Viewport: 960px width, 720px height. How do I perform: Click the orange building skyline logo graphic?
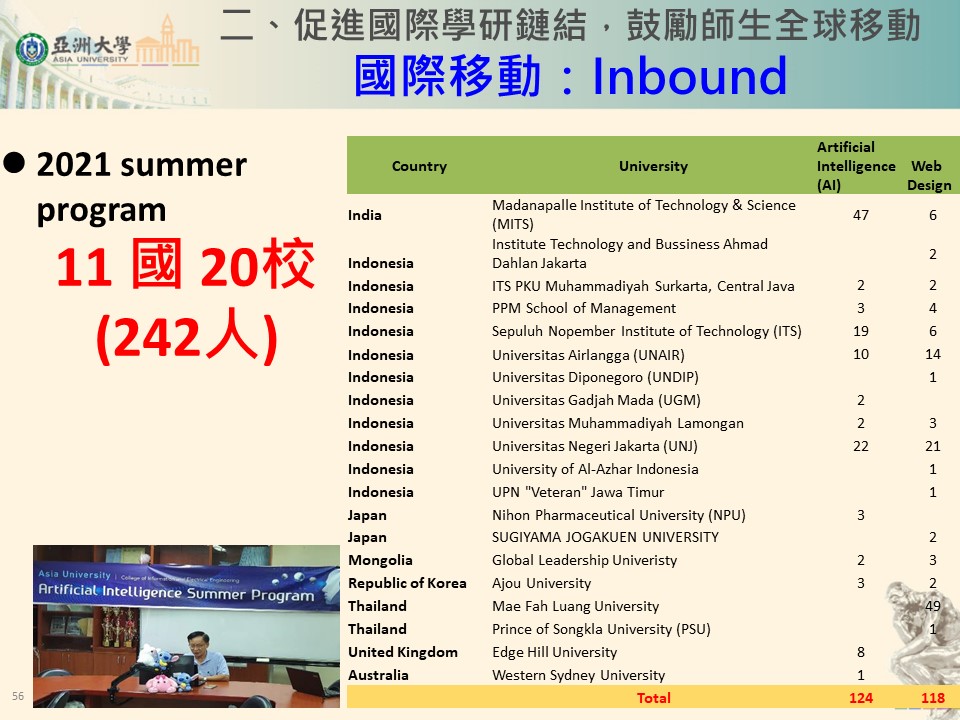(x=167, y=40)
